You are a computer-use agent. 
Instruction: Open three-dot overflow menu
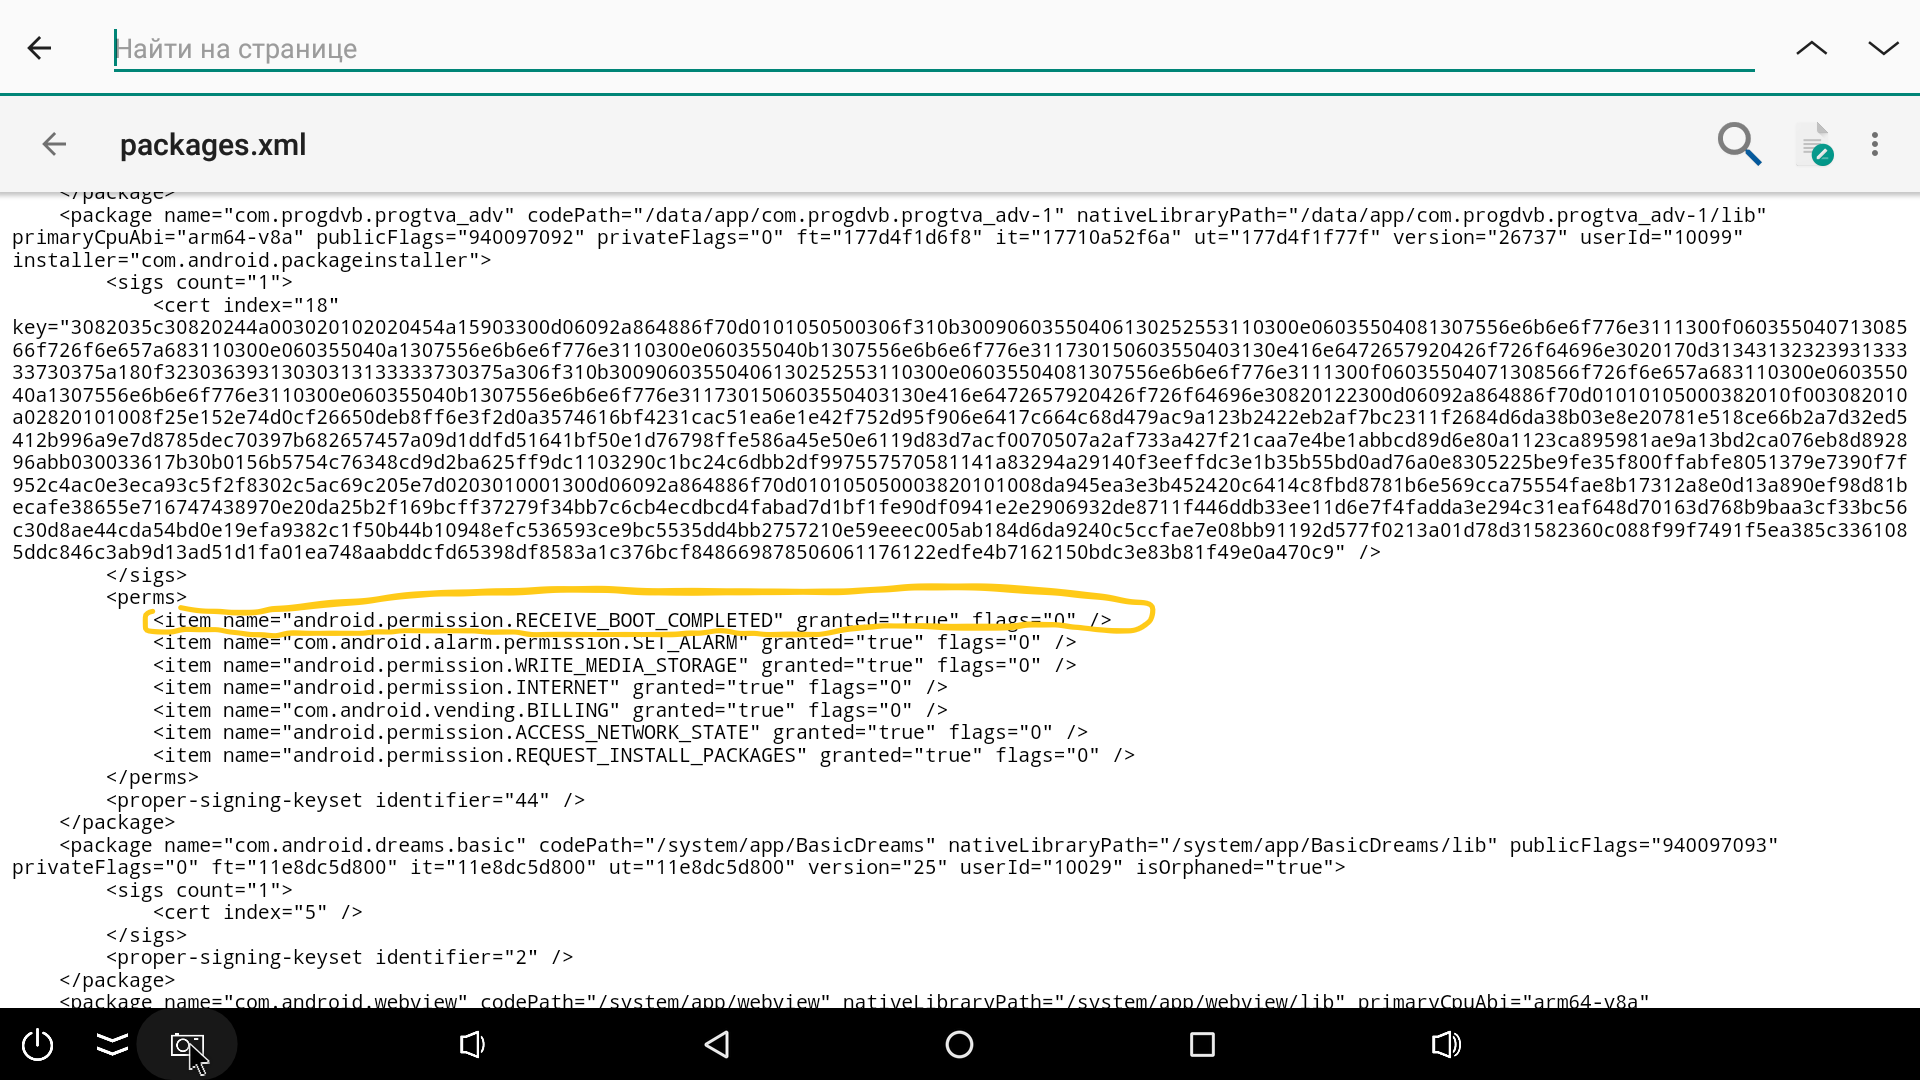[1875, 145]
